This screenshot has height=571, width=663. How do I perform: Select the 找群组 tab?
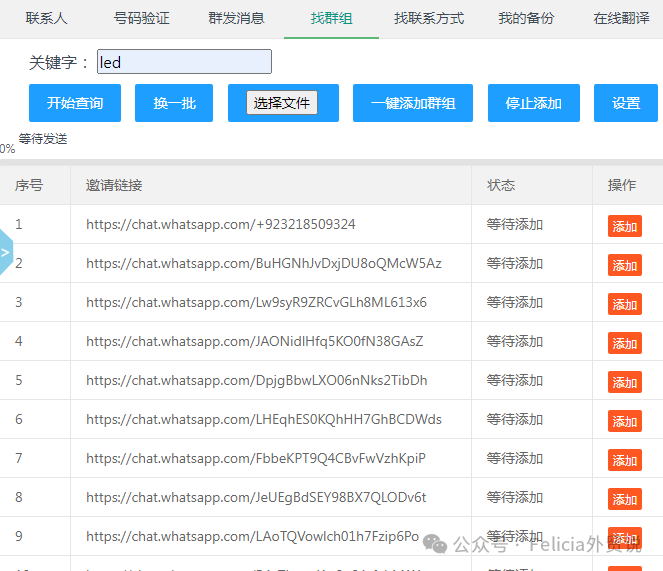[332, 19]
